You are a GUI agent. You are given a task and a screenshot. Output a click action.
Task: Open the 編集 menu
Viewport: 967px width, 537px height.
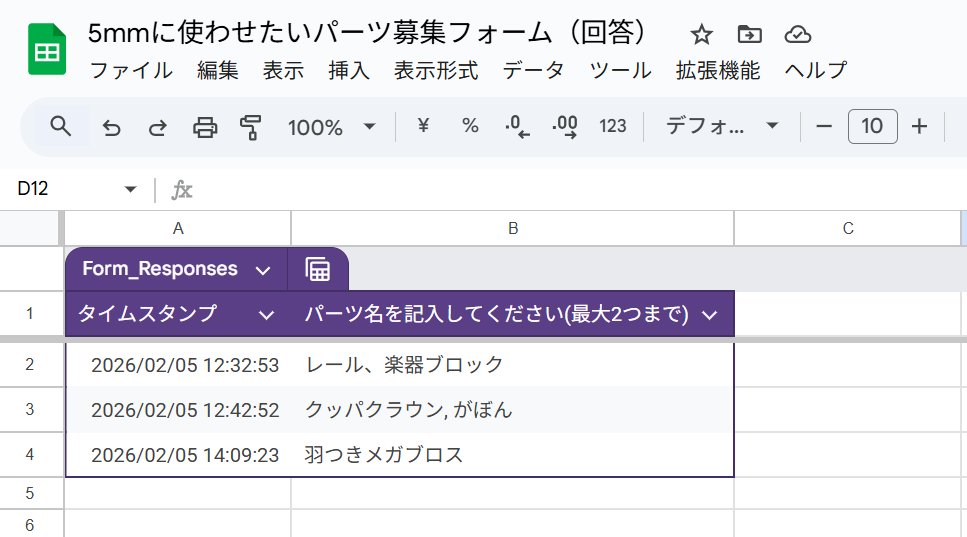[x=218, y=70]
